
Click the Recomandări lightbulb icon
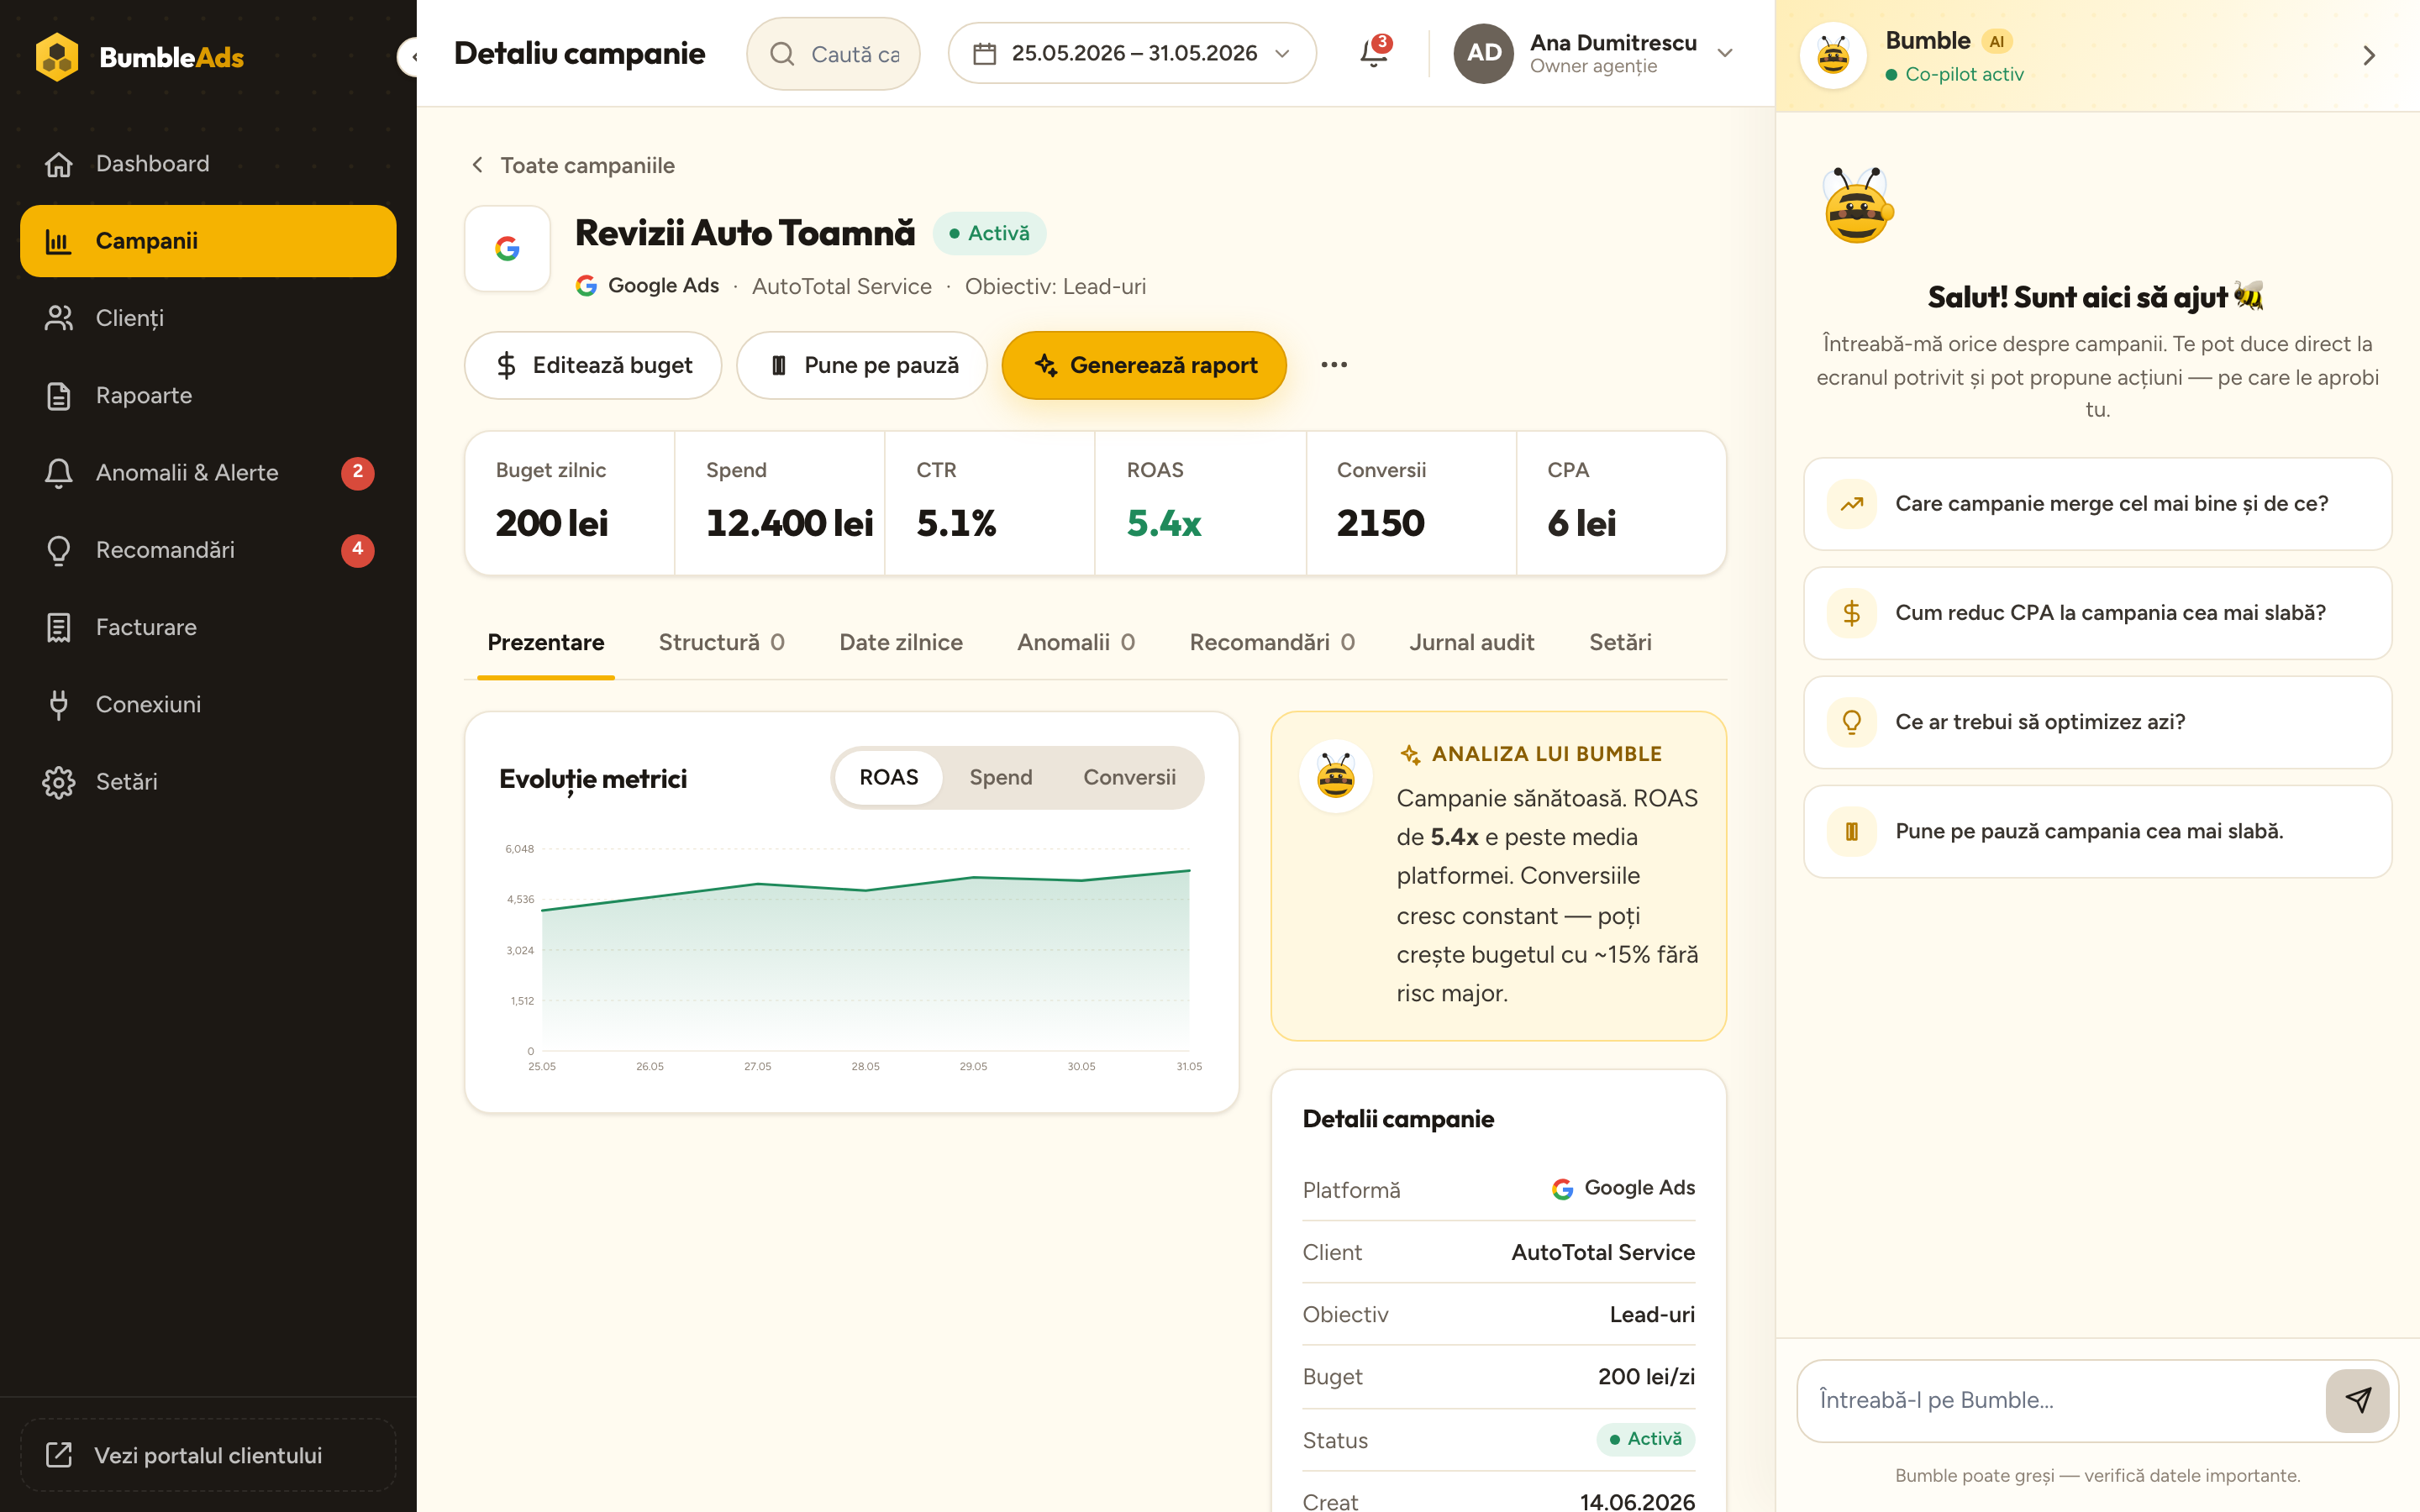click(x=59, y=550)
